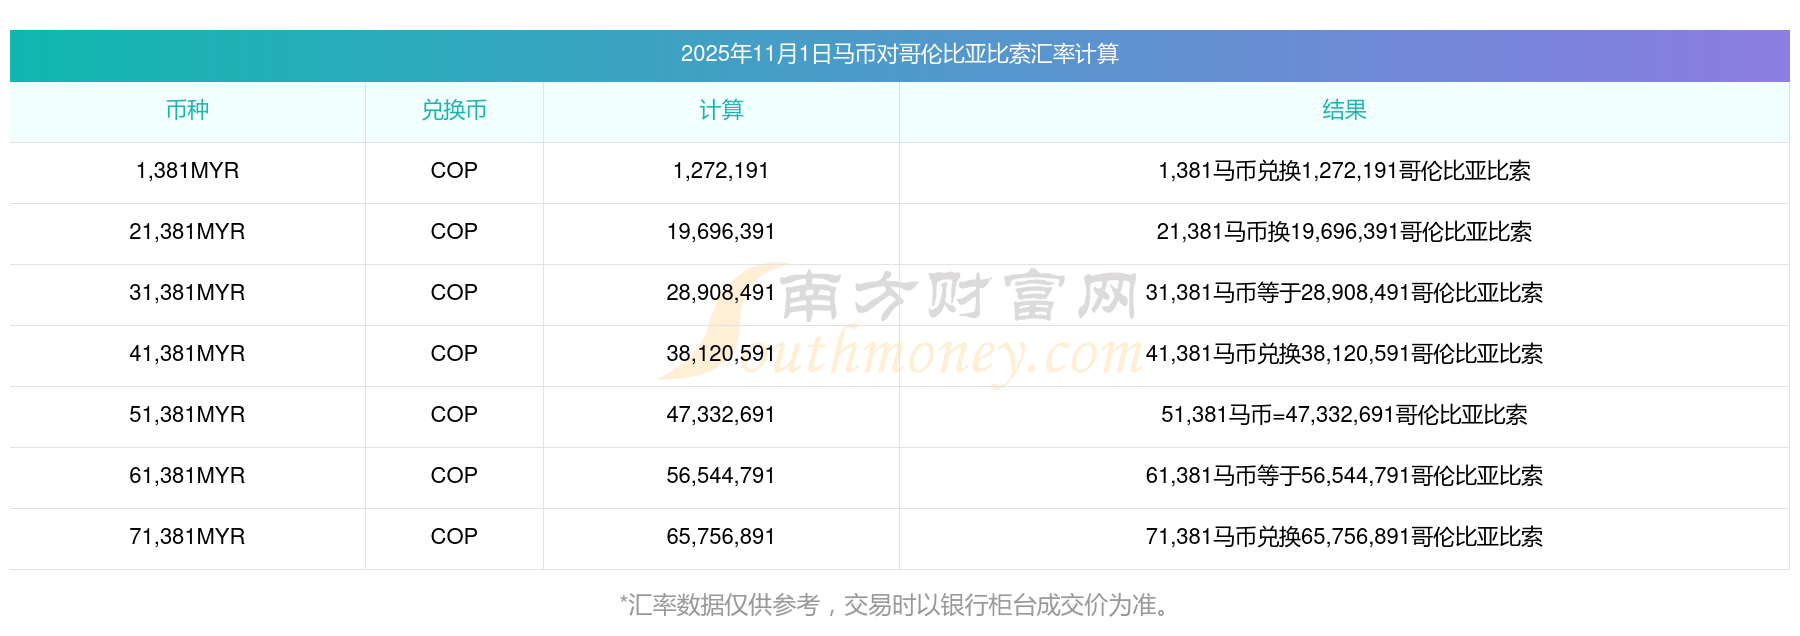Choose the 41,381MYR row cell
This screenshot has height=636, width=1800.
[x=187, y=354]
